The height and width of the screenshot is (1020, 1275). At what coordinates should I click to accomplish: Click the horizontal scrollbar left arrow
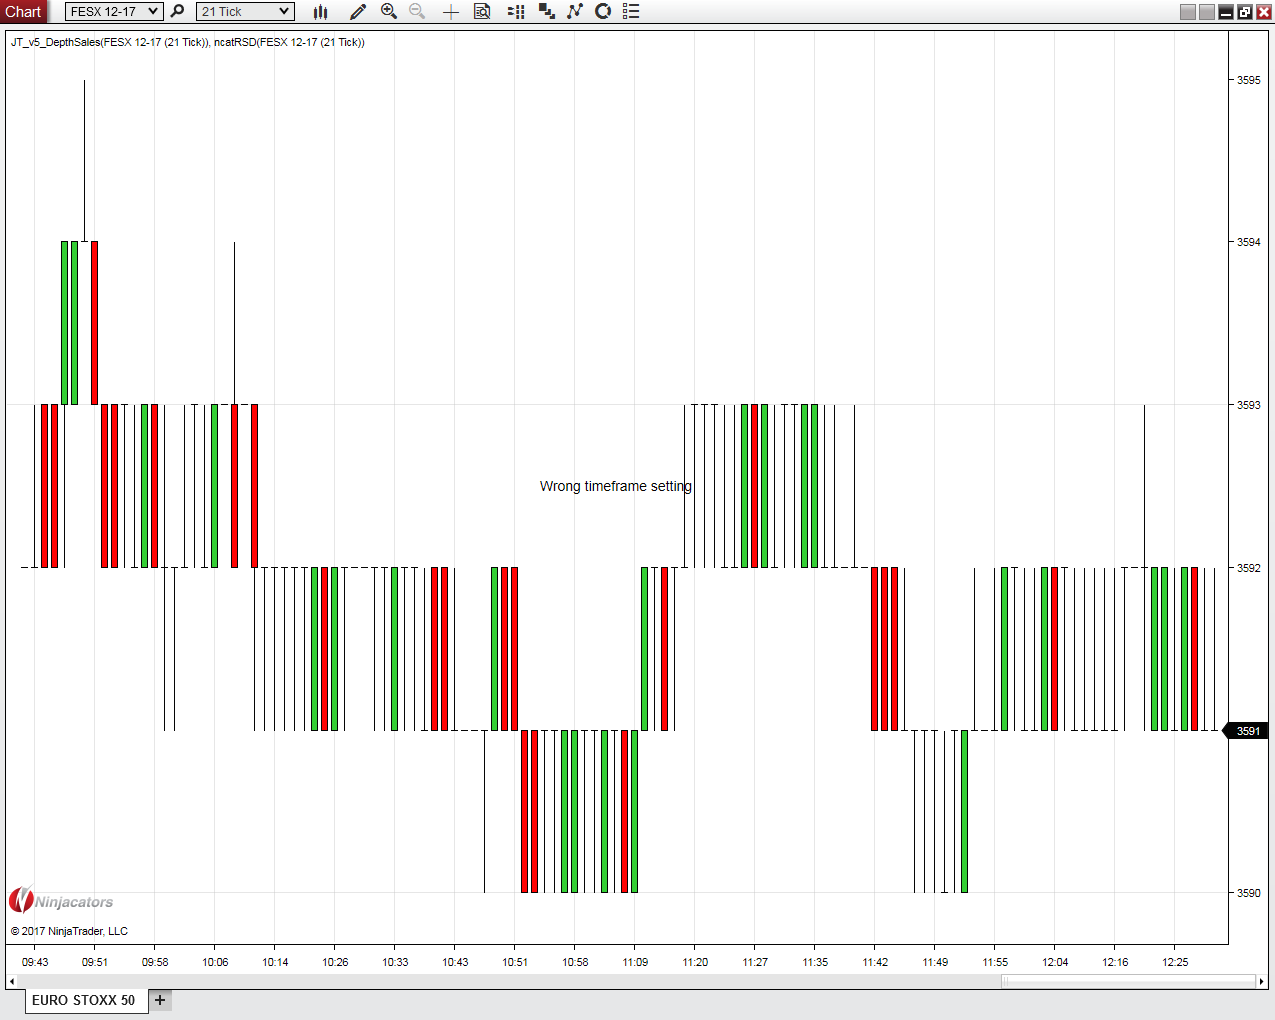11,982
